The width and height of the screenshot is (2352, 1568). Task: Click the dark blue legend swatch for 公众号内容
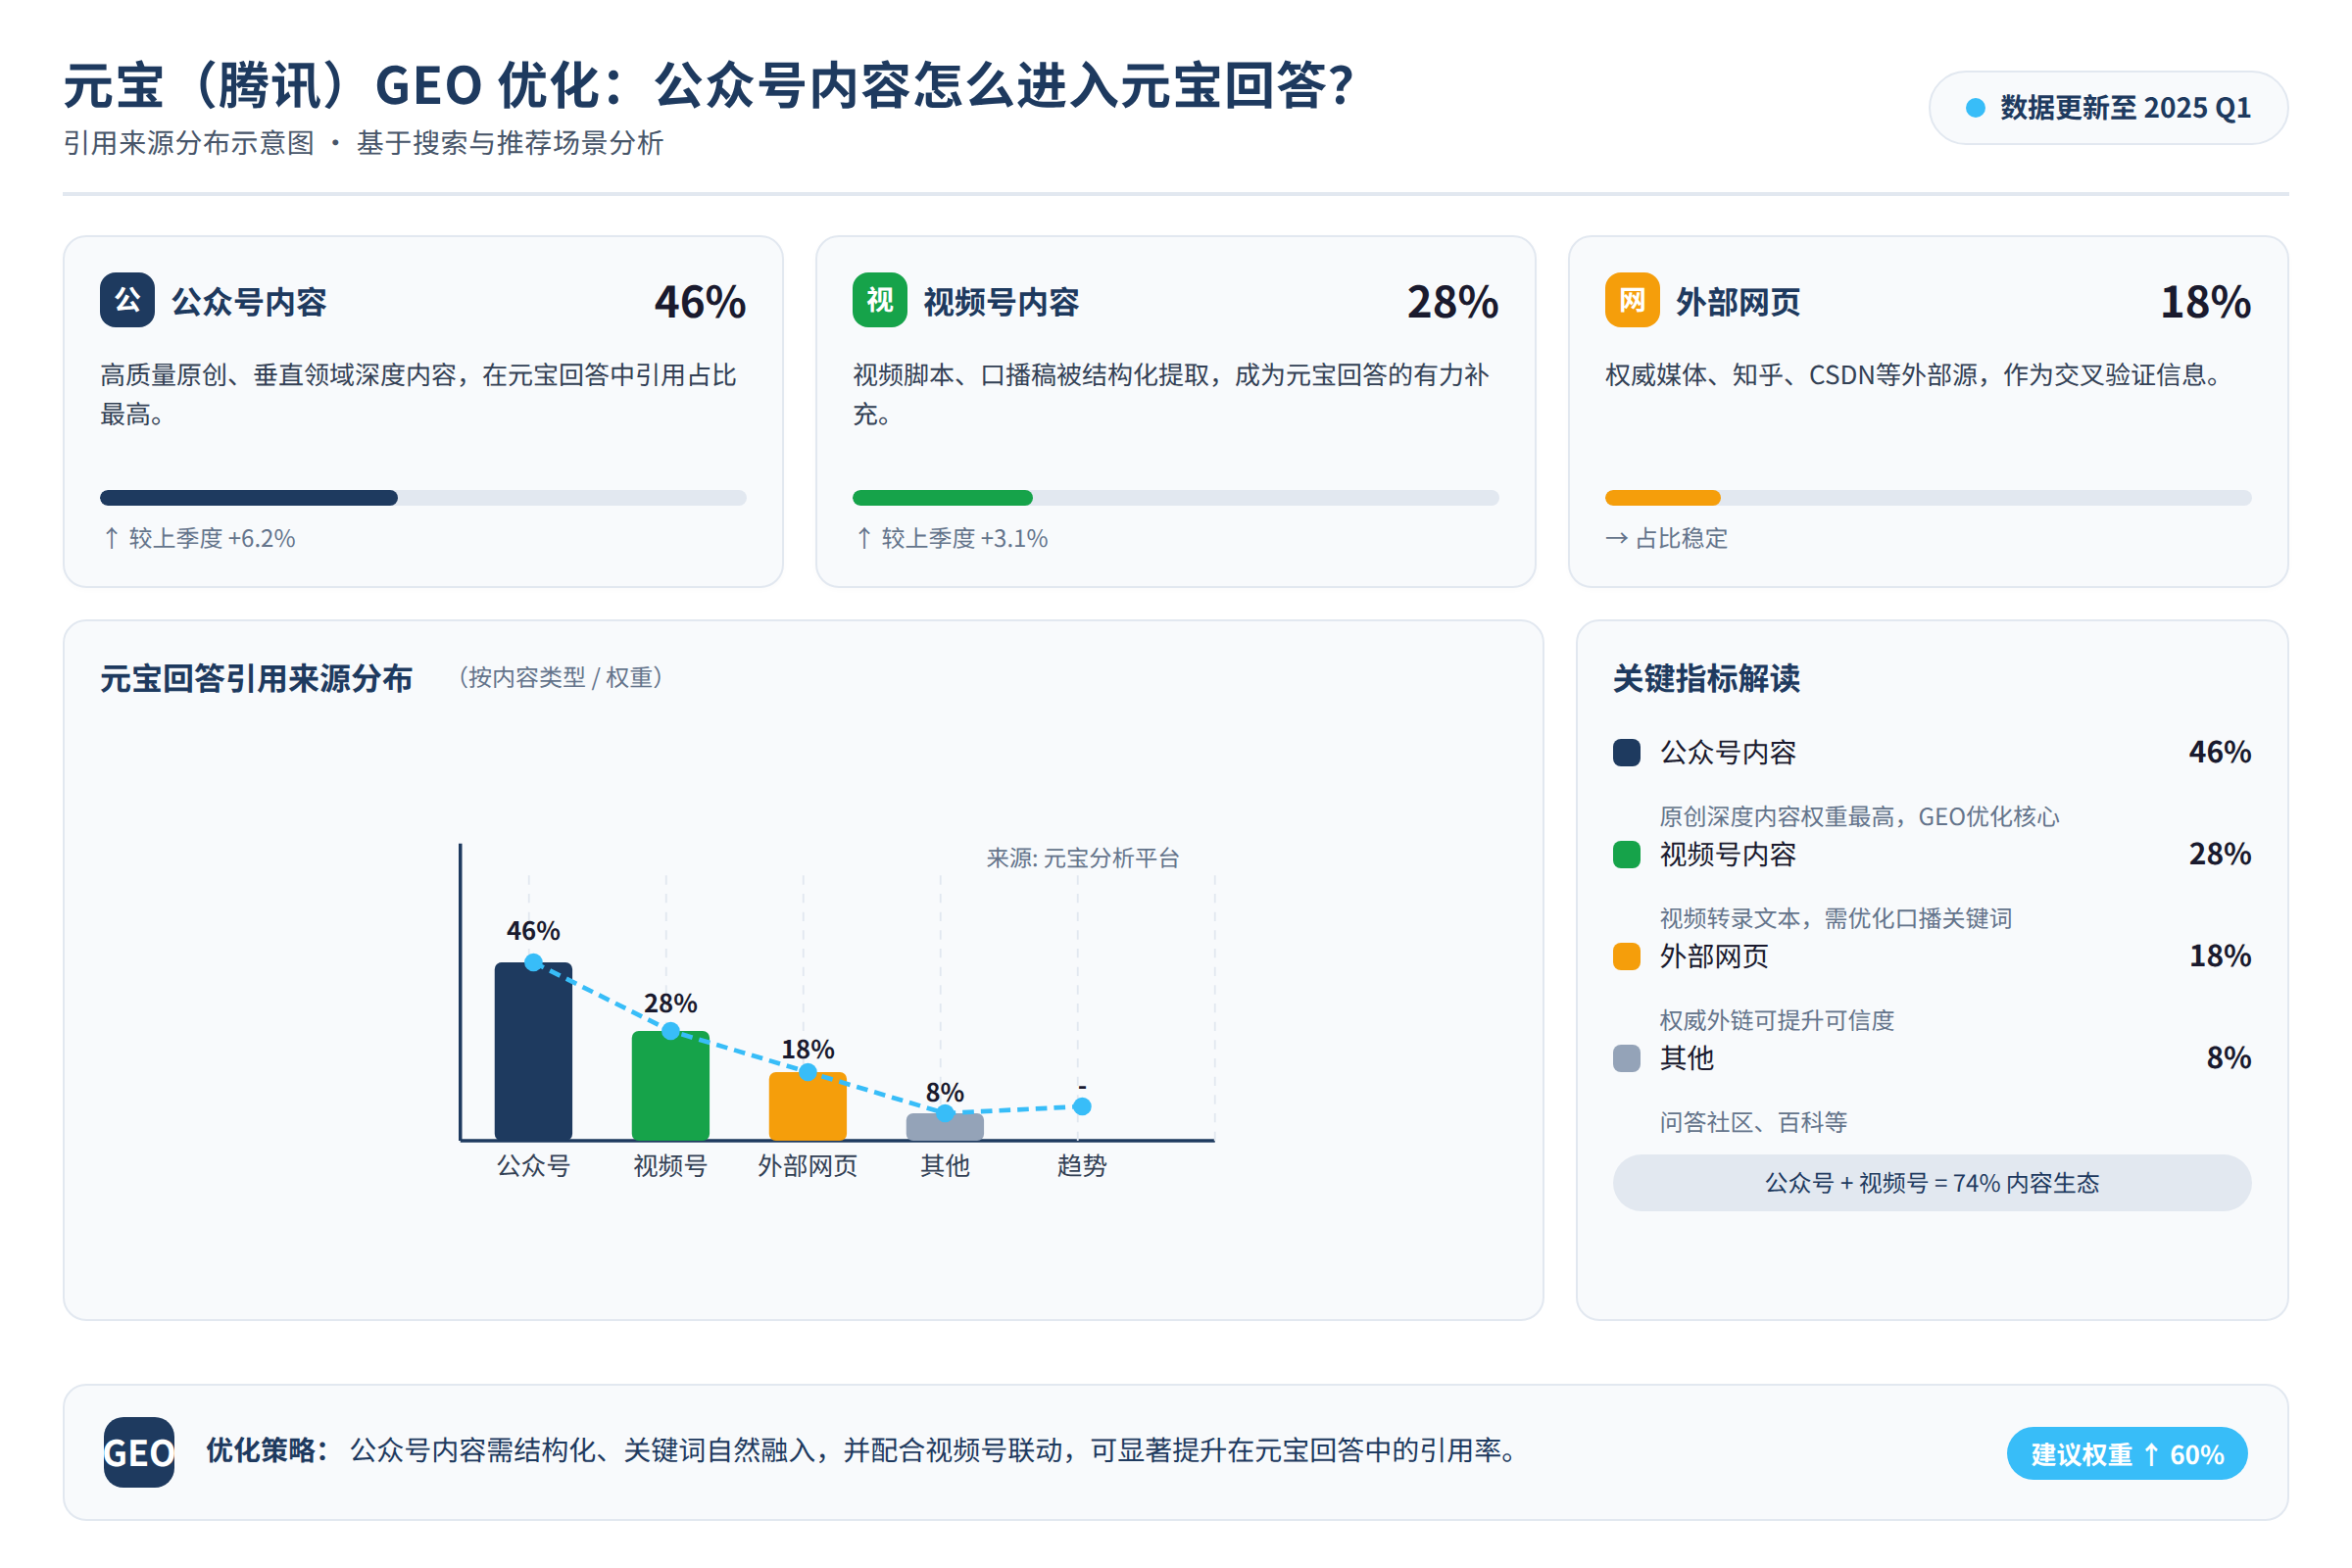pyautogui.click(x=1627, y=753)
